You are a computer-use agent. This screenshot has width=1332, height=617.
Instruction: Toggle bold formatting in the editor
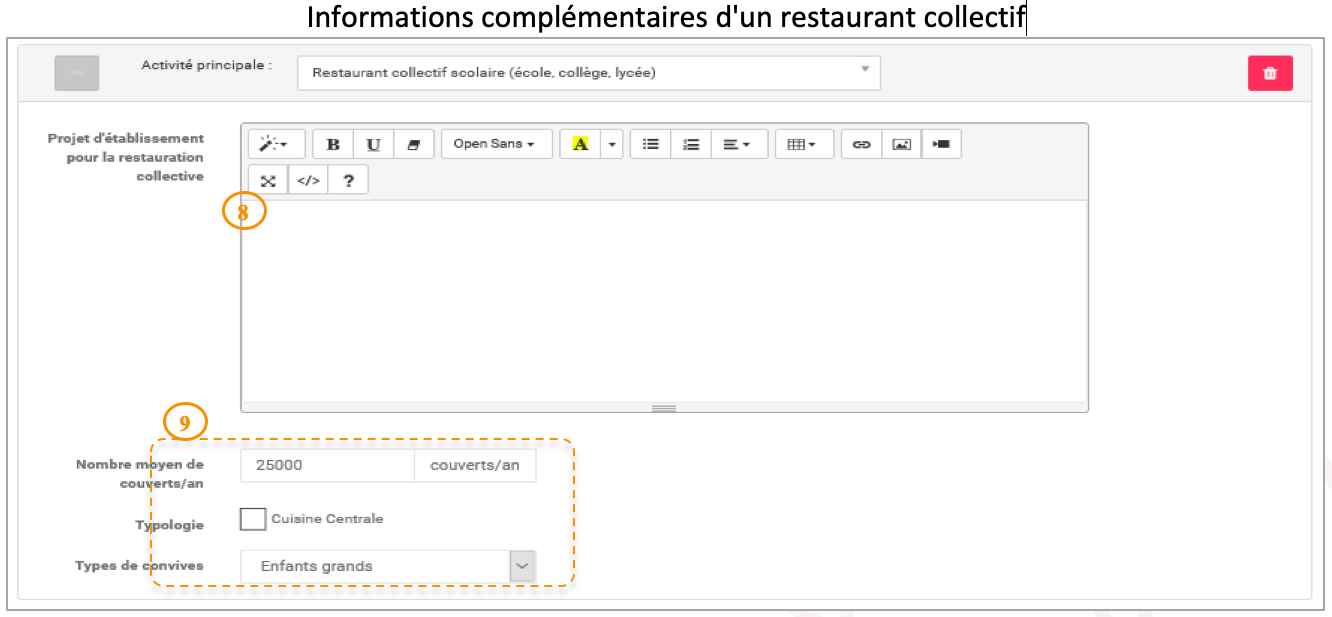point(333,144)
